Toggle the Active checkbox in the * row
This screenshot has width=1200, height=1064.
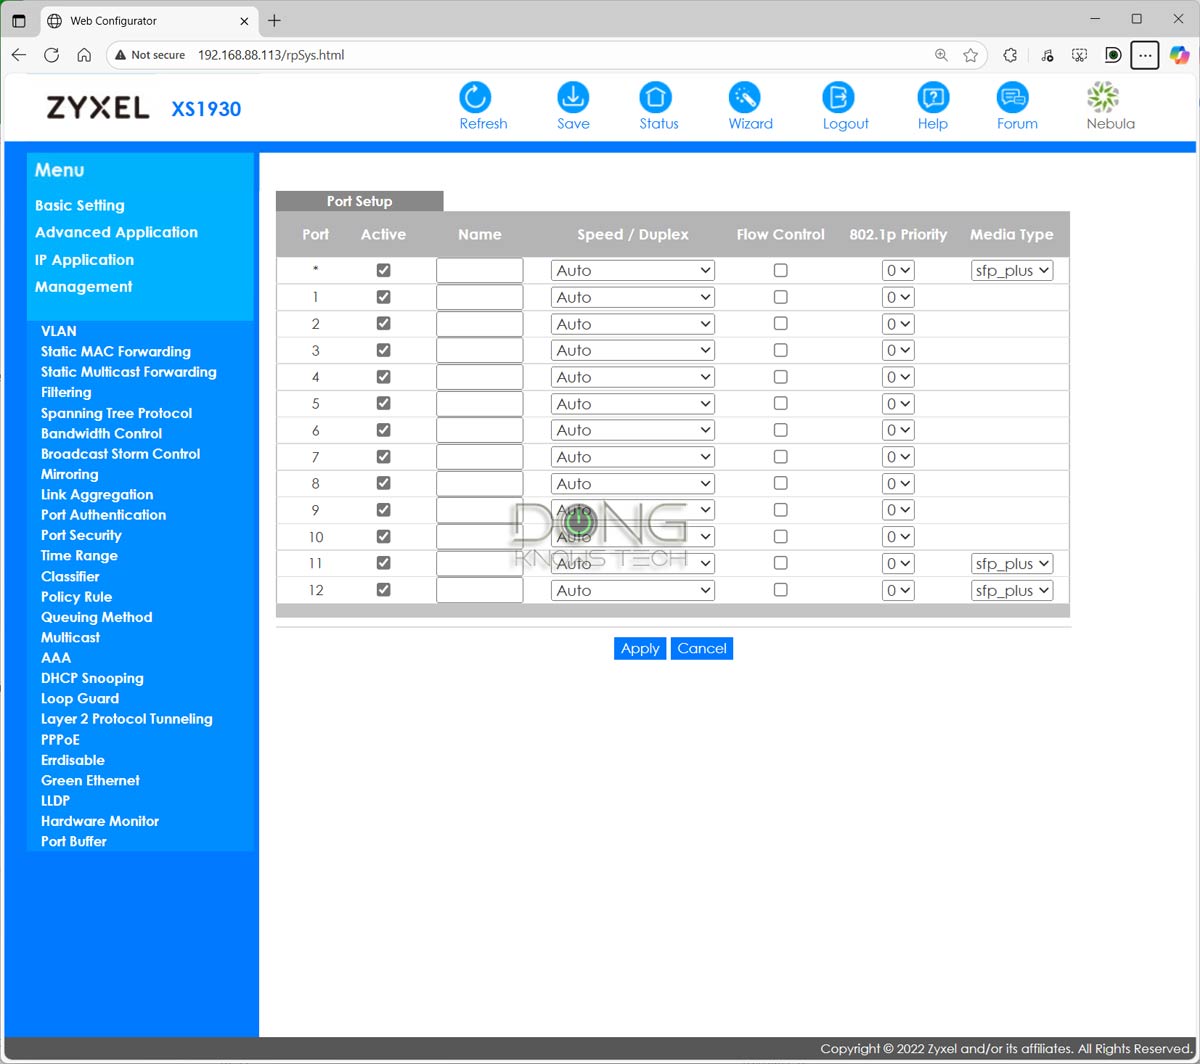tap(383, 270)
